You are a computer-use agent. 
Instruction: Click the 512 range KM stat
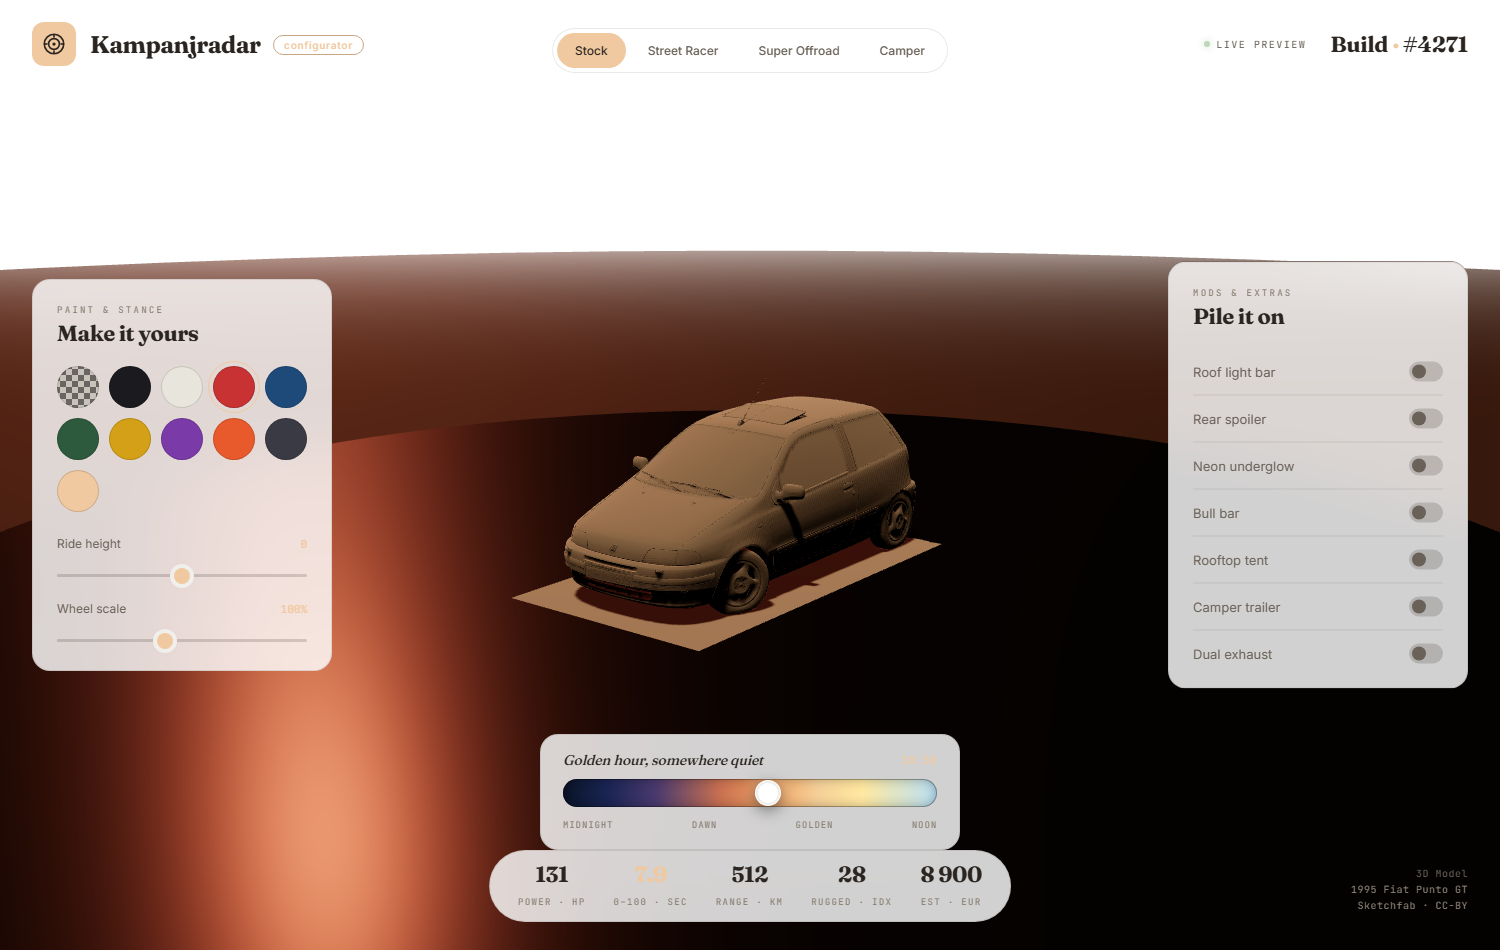click(x=749, y=885)
